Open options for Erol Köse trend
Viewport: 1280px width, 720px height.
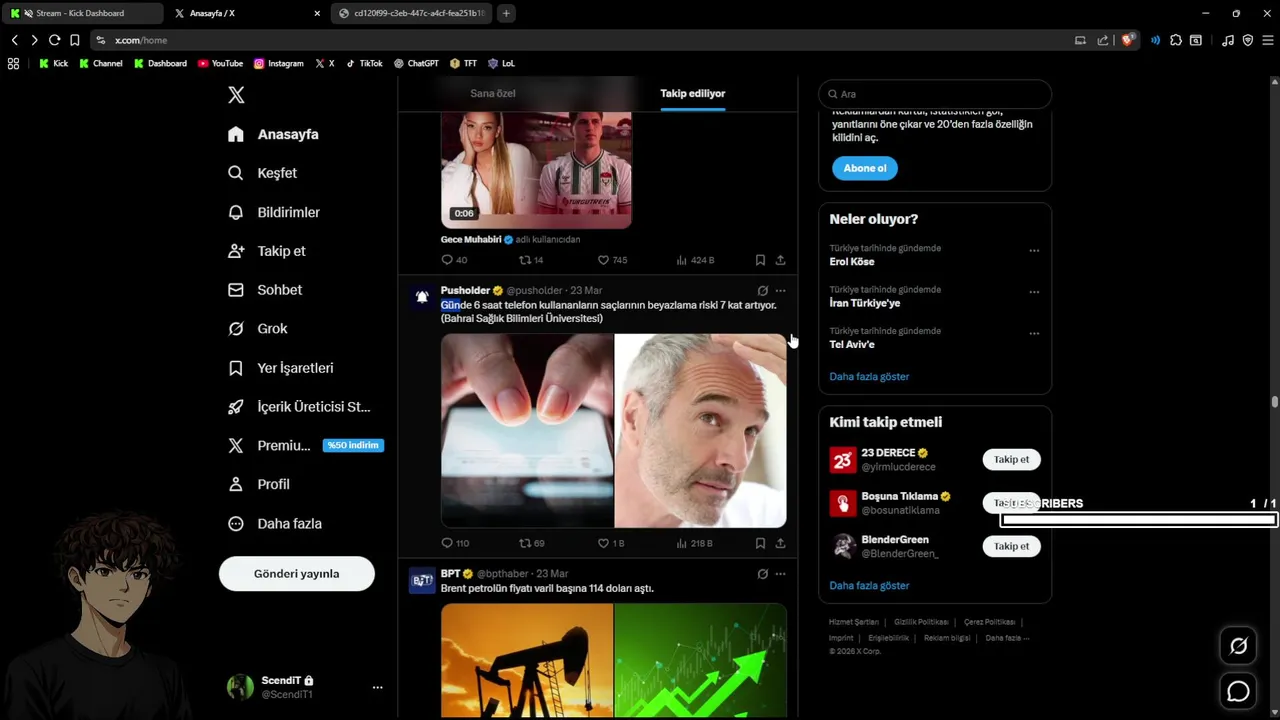click(1034, 251)
